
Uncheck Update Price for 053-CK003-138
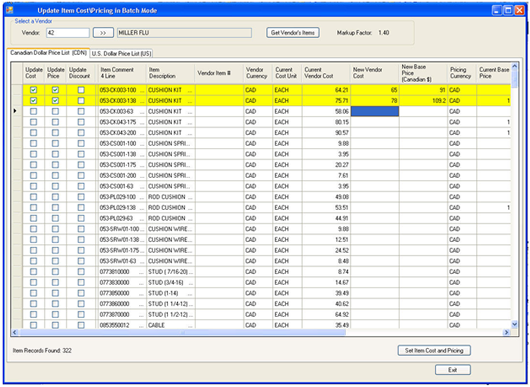point(55,101)
